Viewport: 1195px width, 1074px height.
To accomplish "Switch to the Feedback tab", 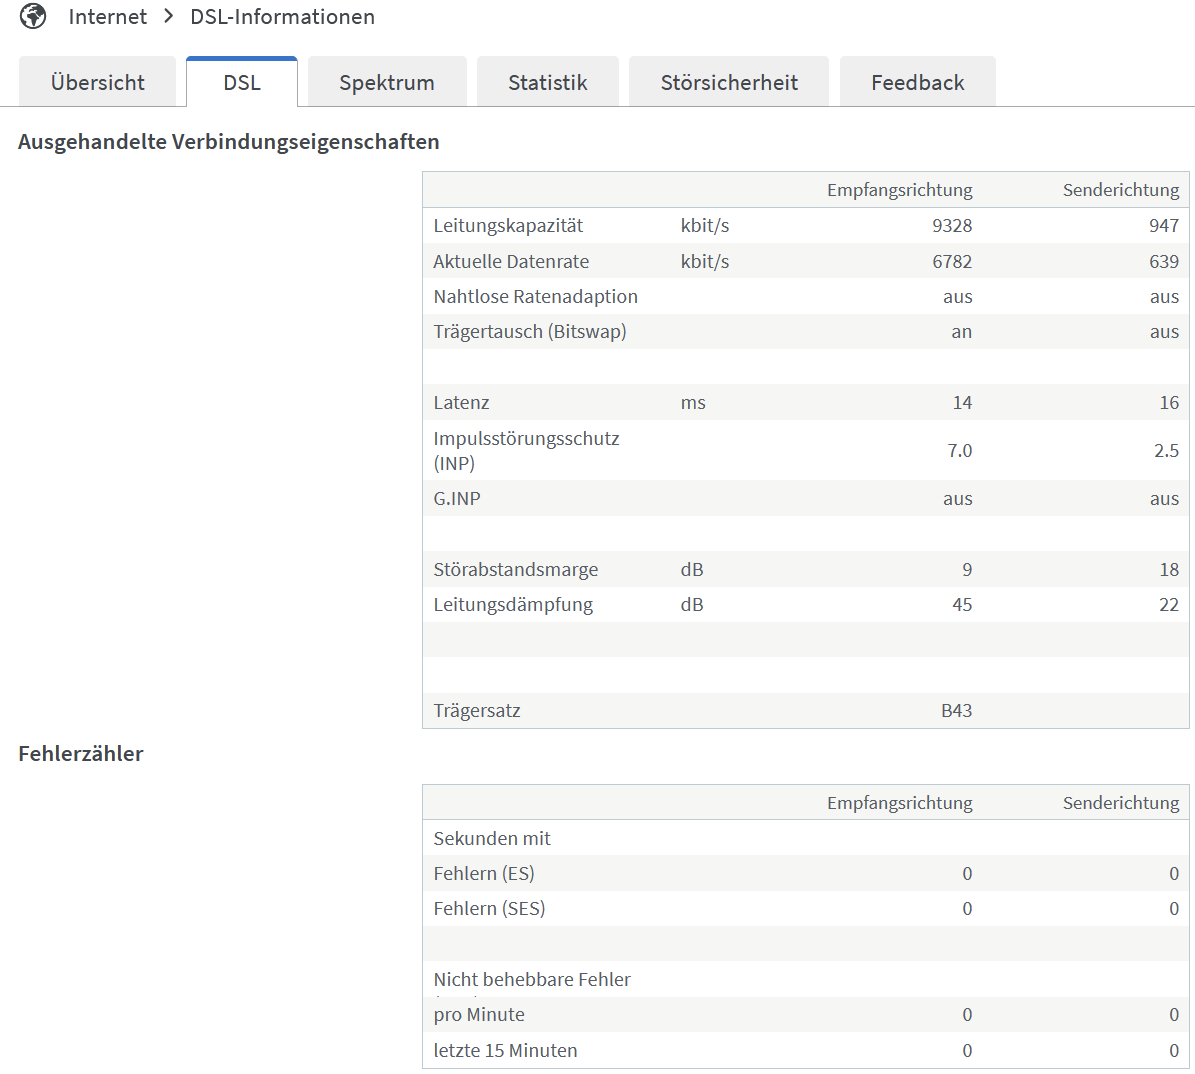I will pyautogui.click(x=918, y=82).
